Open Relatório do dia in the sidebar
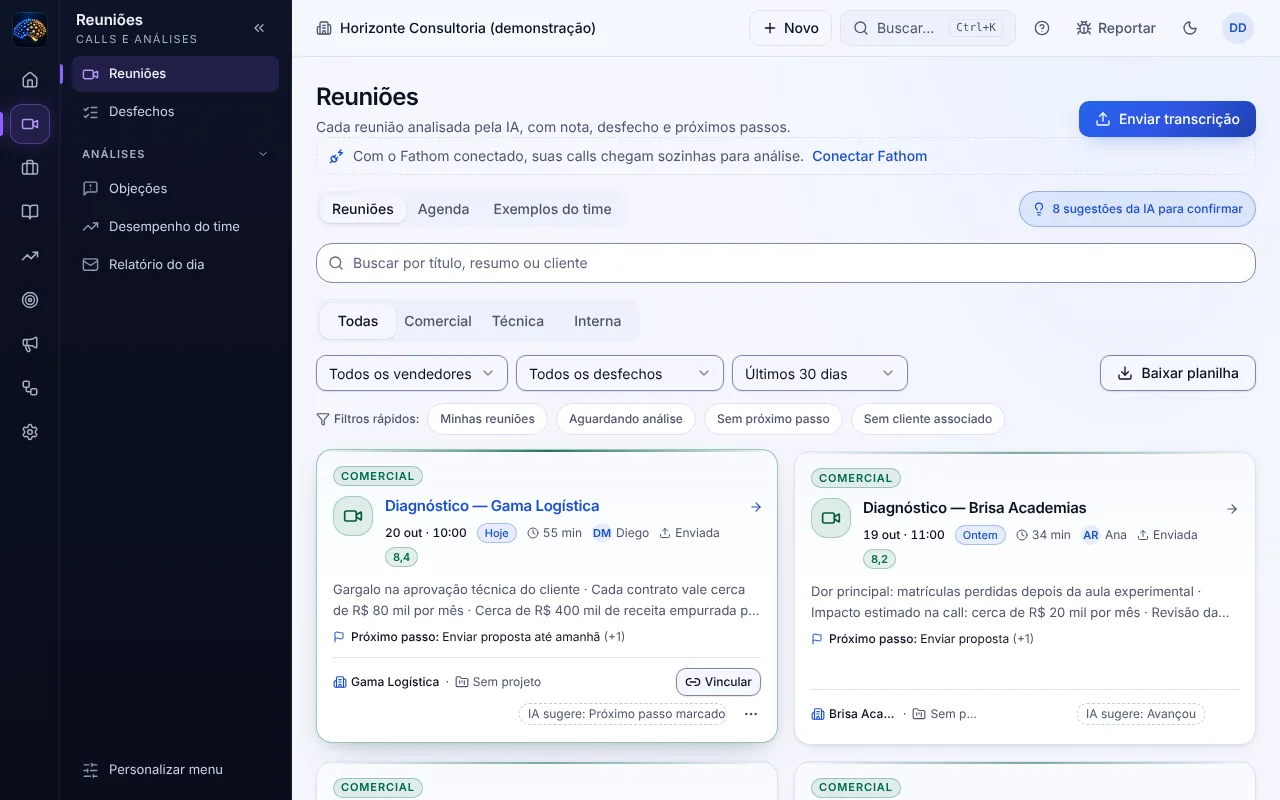The width and height of the screenshot is (1280, 800). click(175, 264)
